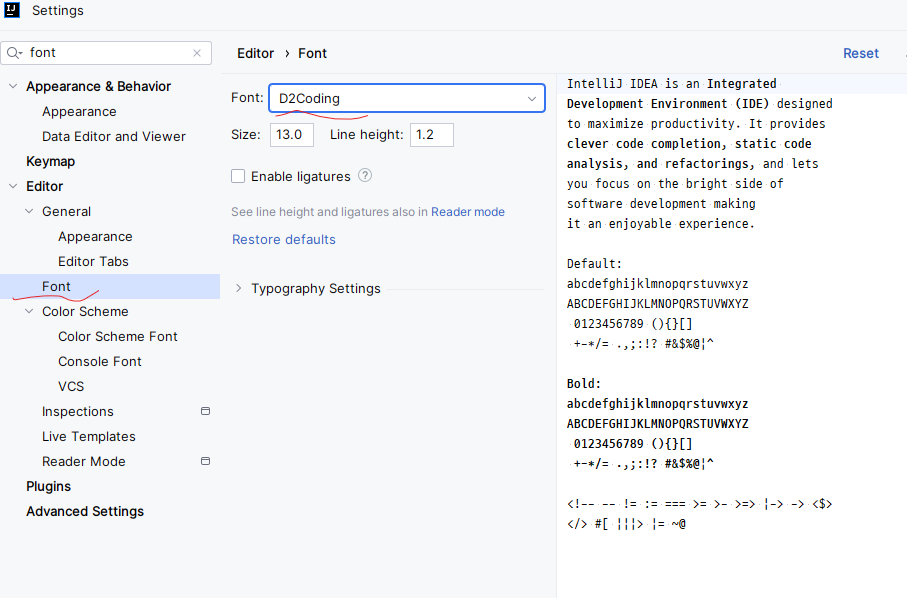Select Appearance under General
Image resolution: width=907 pixels, height=598 pixels.
95,236
